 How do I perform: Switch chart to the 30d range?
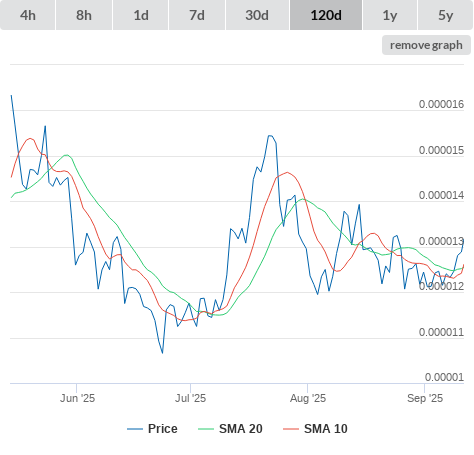coord(257,15)
